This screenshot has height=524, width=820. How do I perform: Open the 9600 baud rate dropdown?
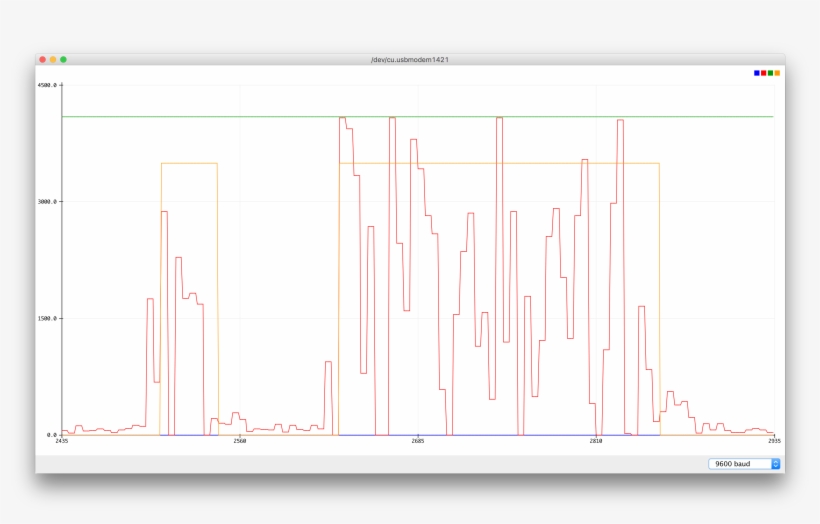[x=744, y=464]
